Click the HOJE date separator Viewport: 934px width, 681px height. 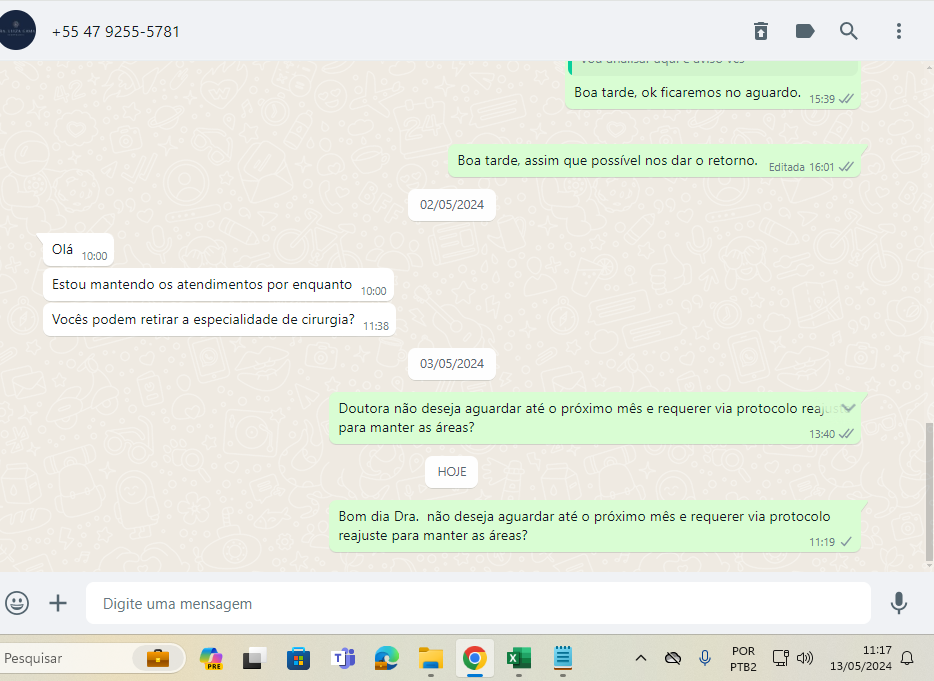[452, 472]
